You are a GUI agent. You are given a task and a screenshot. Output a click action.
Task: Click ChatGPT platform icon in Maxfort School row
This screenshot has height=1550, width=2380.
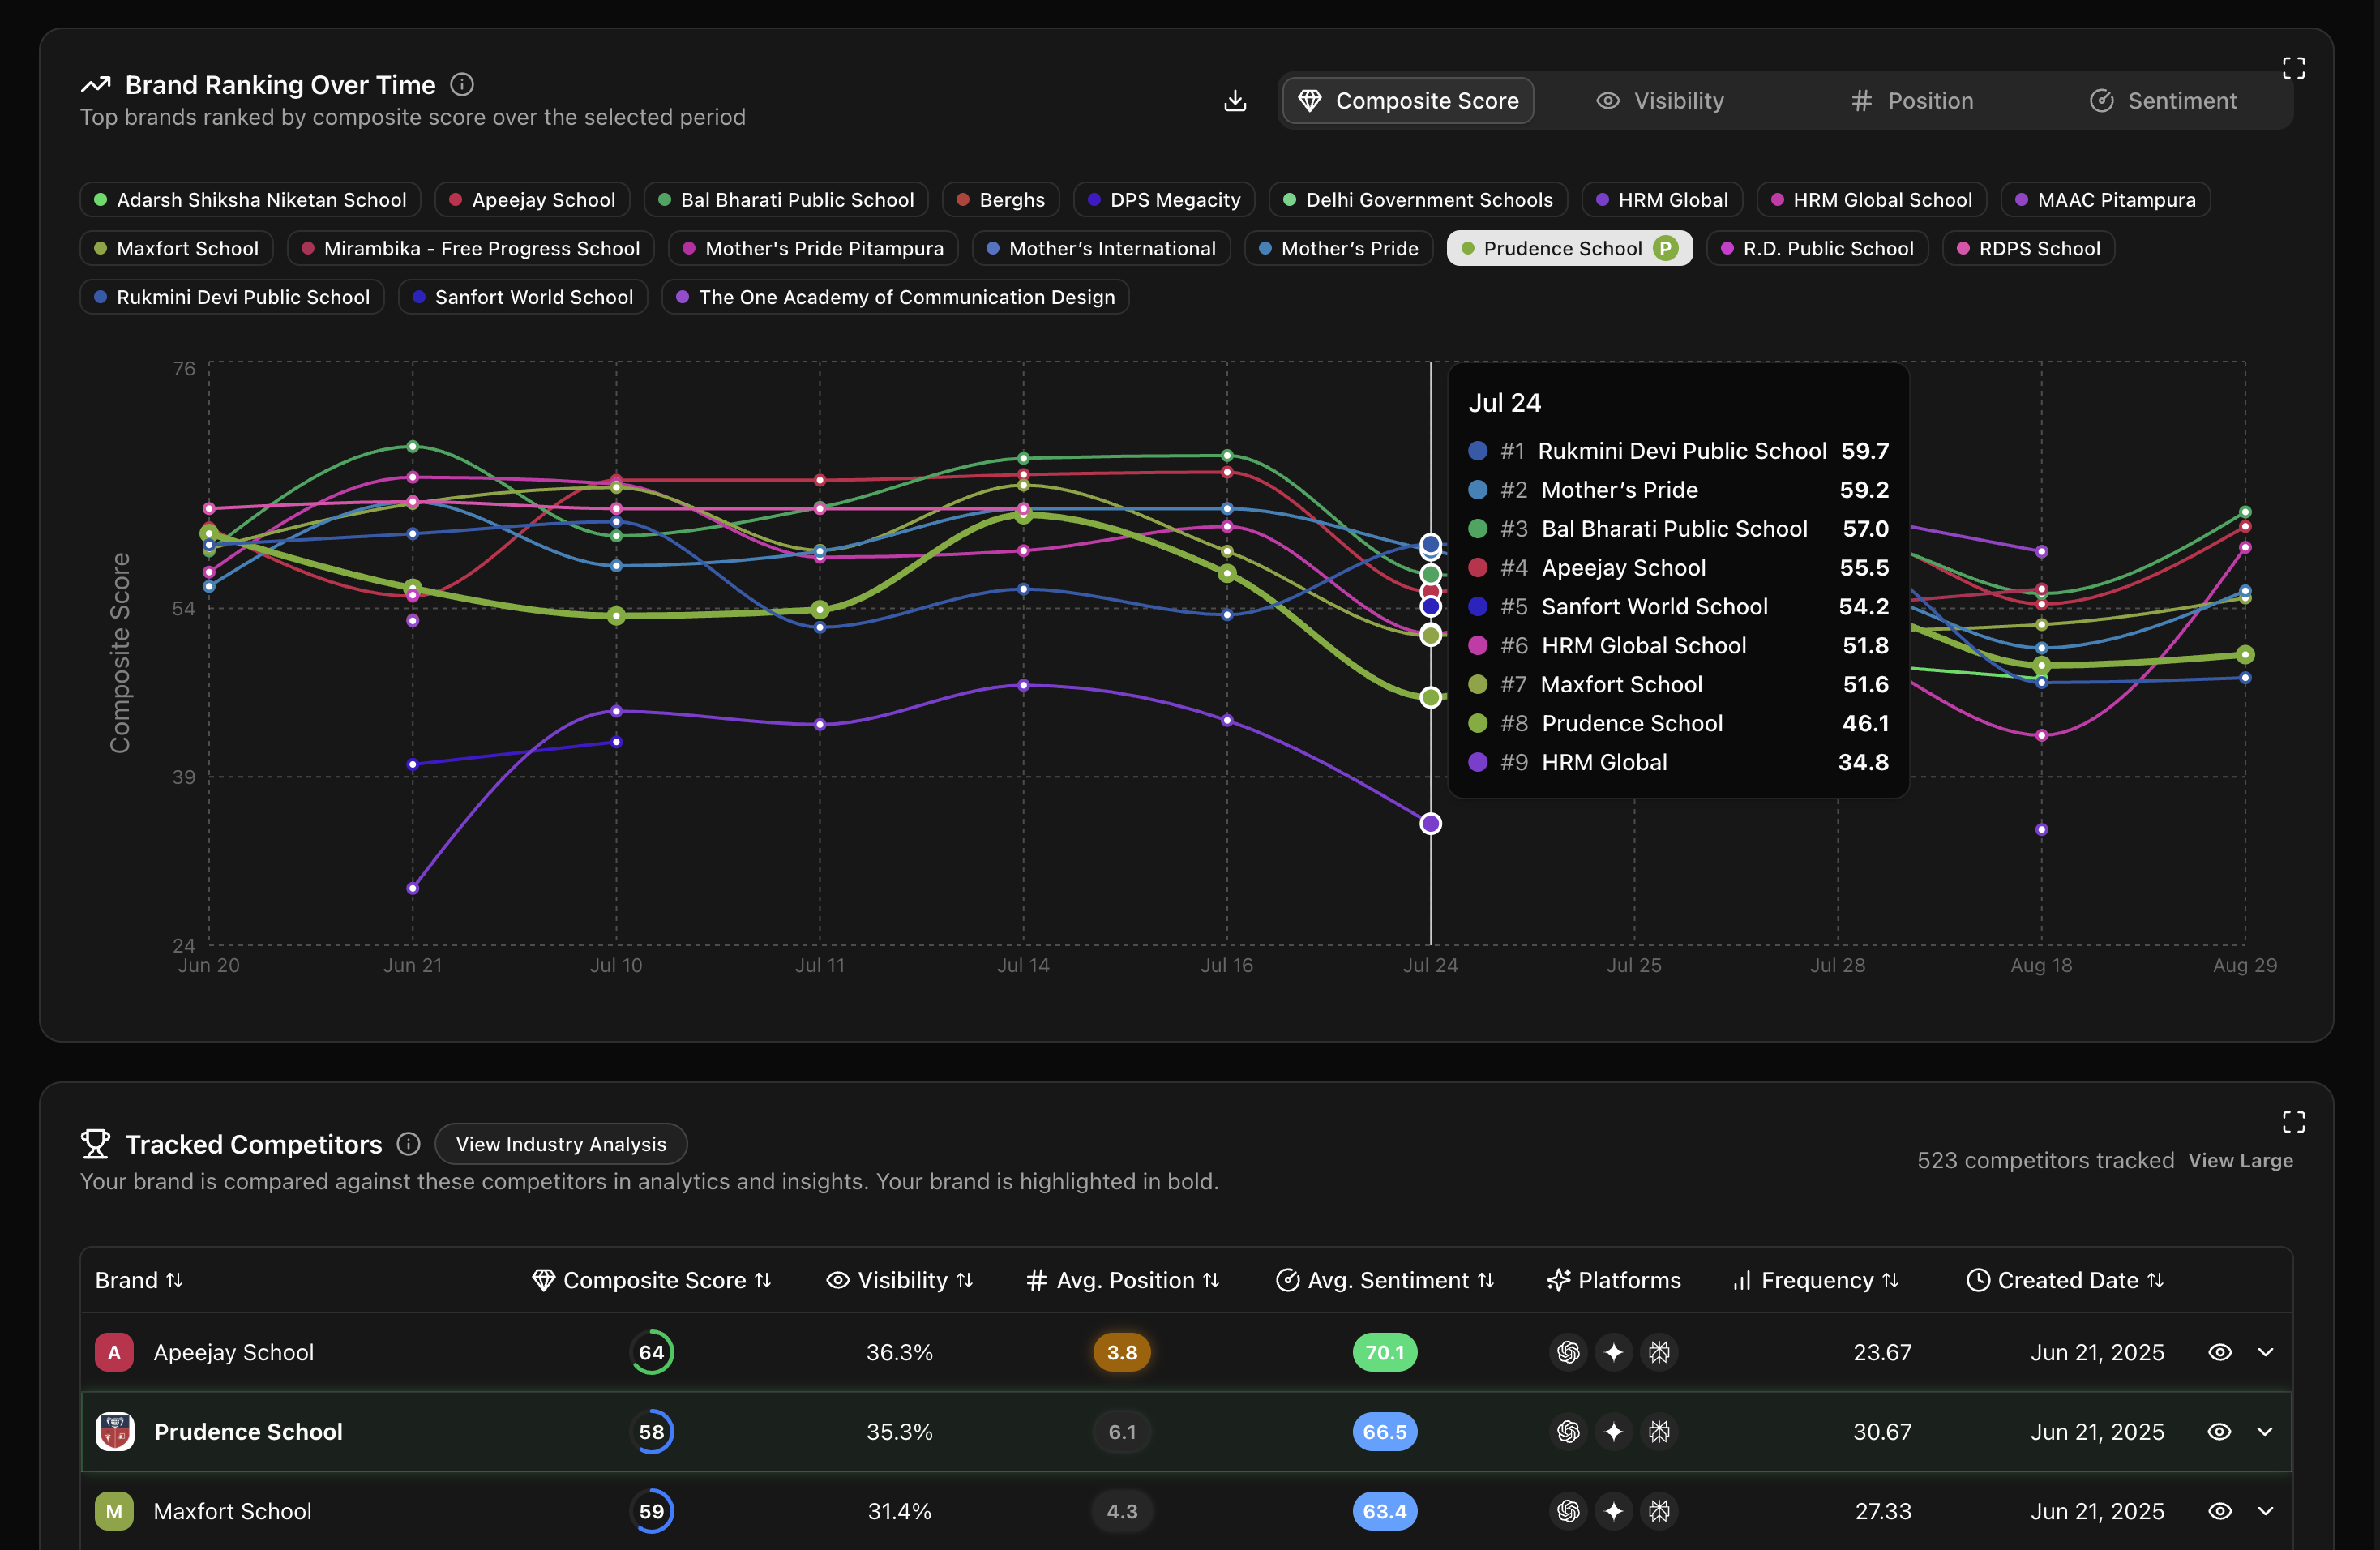point(1568,1511)
